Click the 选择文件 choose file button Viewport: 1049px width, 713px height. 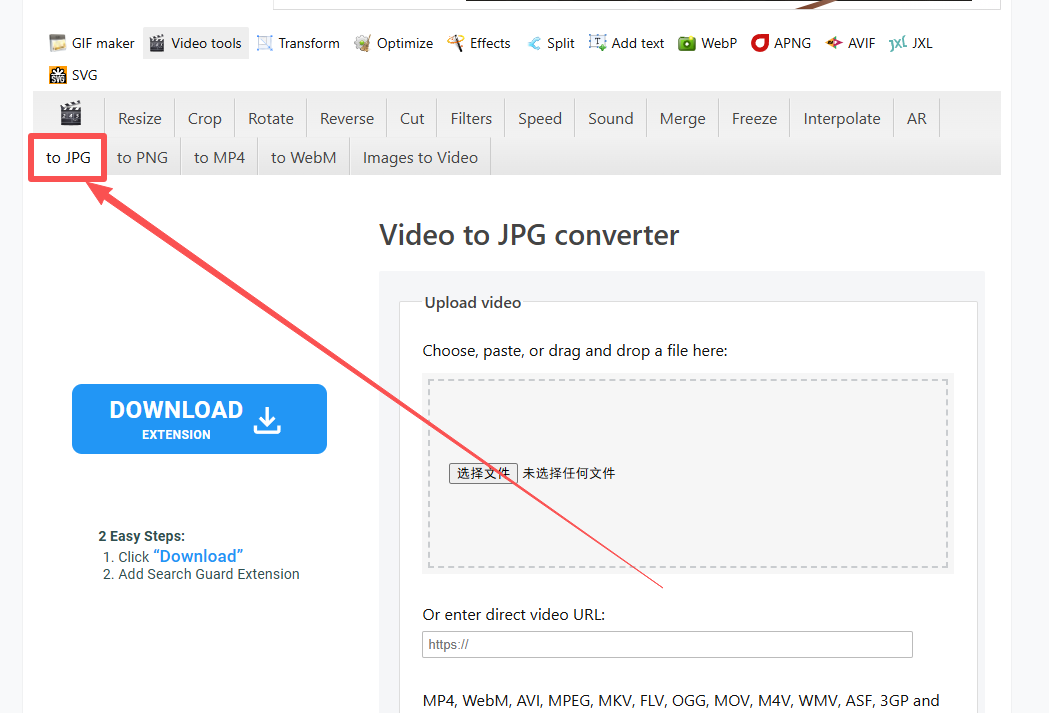pos(483,473)
